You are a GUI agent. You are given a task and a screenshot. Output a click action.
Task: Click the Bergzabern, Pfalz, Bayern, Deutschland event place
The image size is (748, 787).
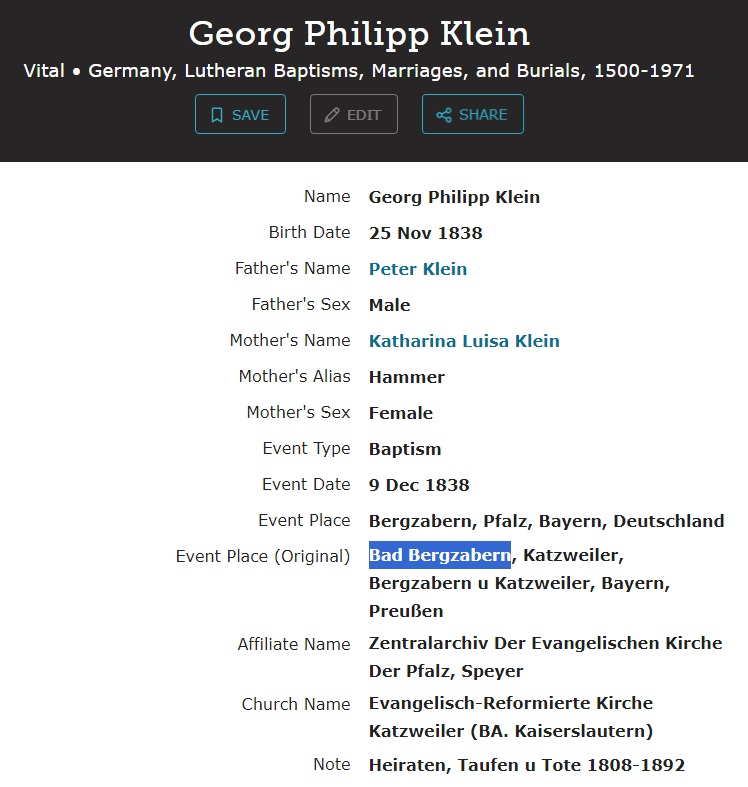coord(546,521)
